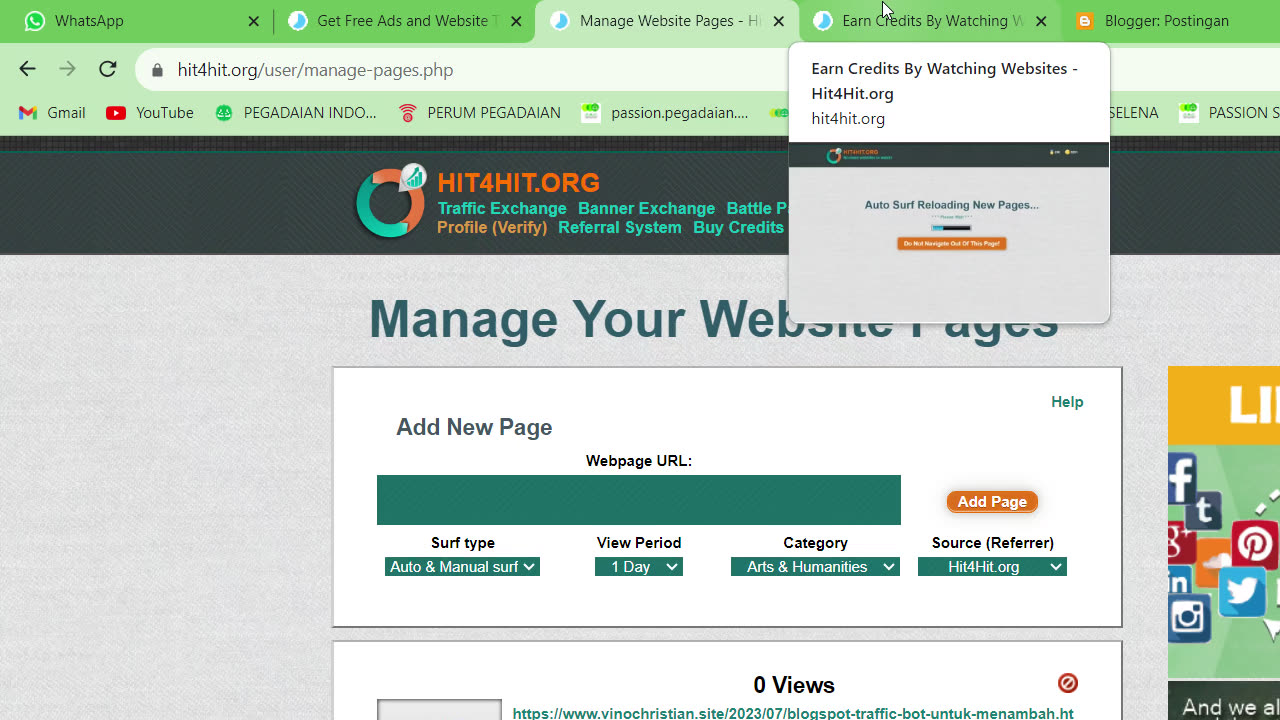This screenshot has width=1280, height=720.
Task: Close the Manage Website Pages tab
Action: 779,21
